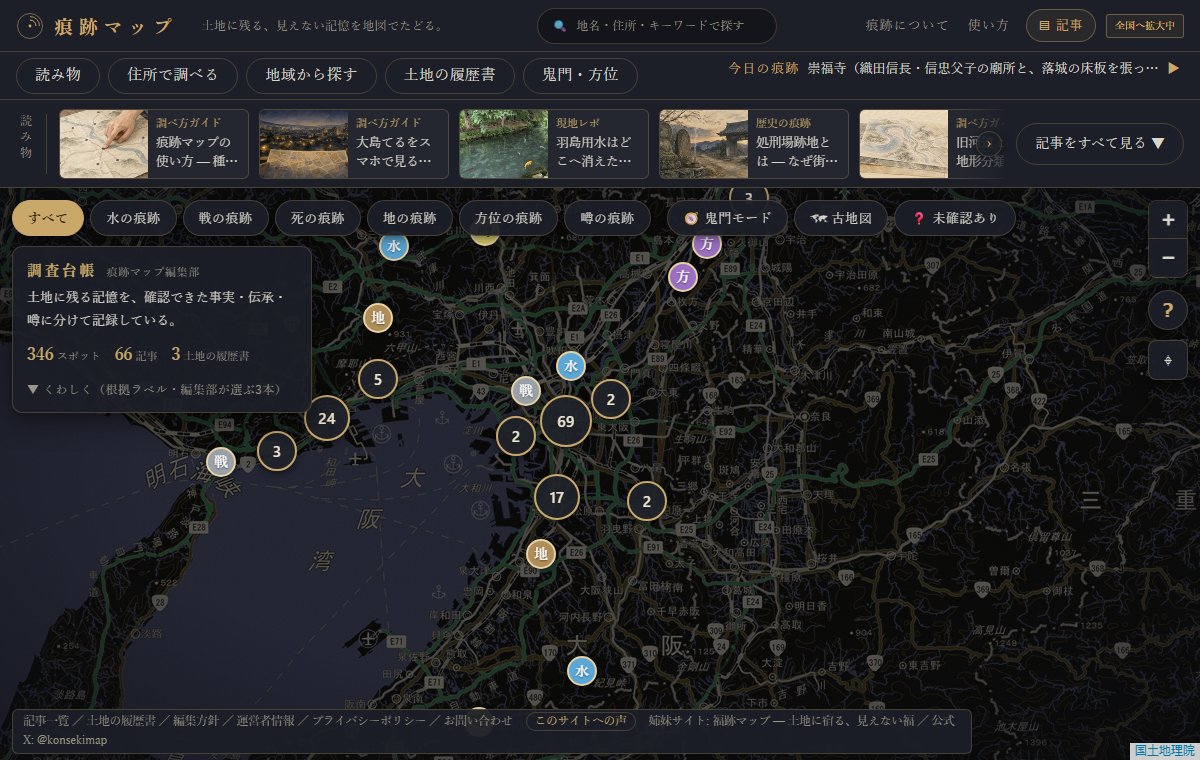Select the lower purple 方 marker
The image size is (1200, 760).
pos(683,275)
